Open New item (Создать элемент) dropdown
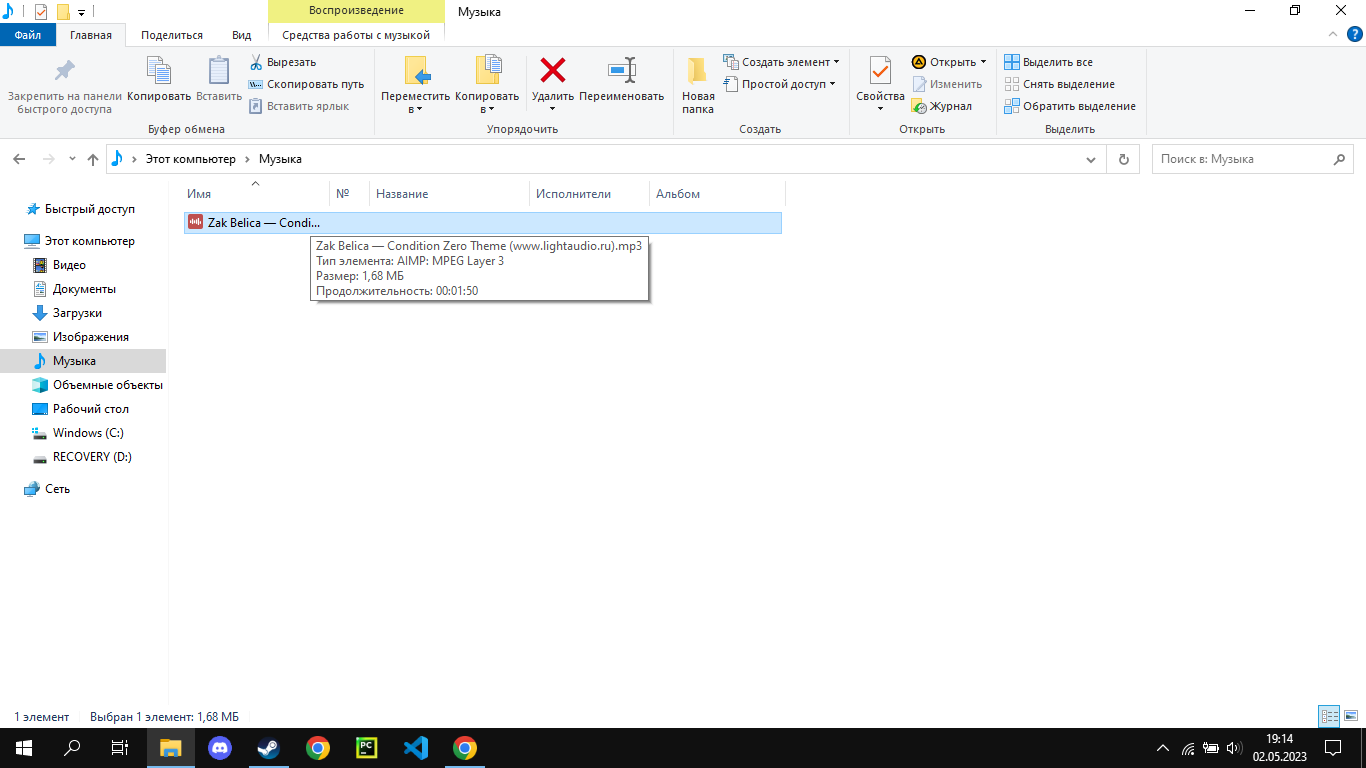Viewport: 1366px width, 768px height. [x=781, y=62]
